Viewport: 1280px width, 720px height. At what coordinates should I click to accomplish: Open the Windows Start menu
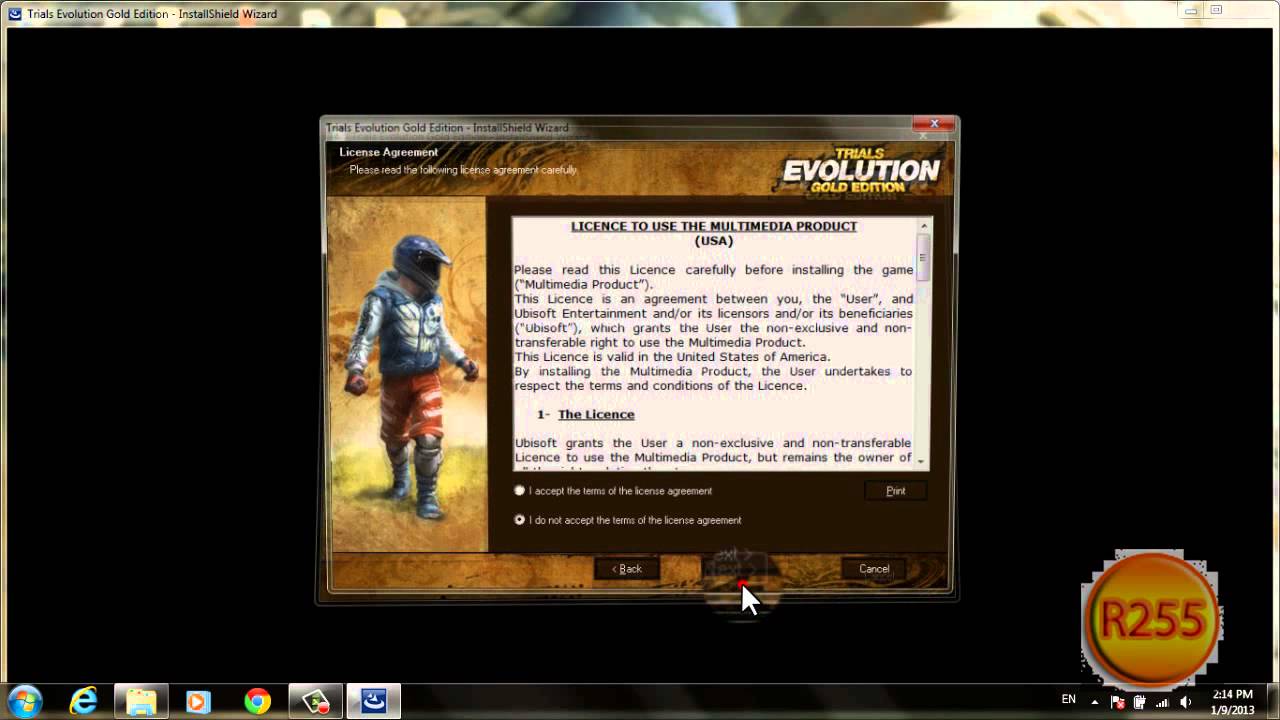[24, 700]
